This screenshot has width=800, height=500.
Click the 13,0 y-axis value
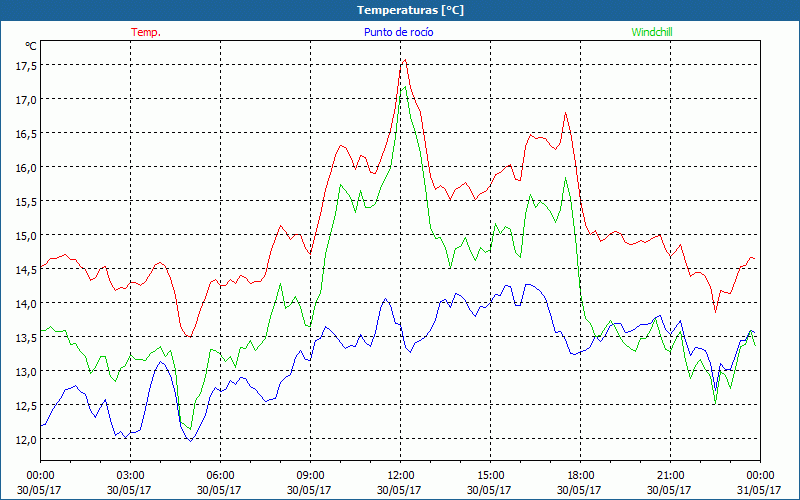point(26,372)
